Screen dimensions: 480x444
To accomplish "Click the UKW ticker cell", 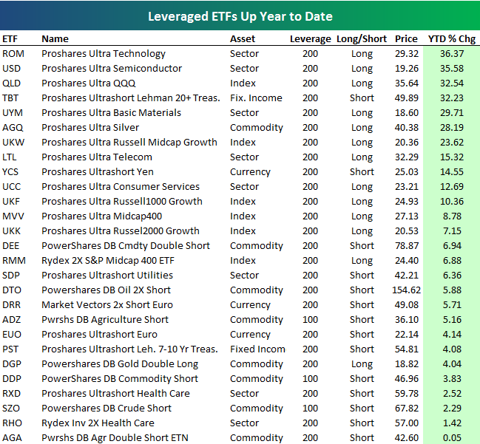I will click(13, 142).
